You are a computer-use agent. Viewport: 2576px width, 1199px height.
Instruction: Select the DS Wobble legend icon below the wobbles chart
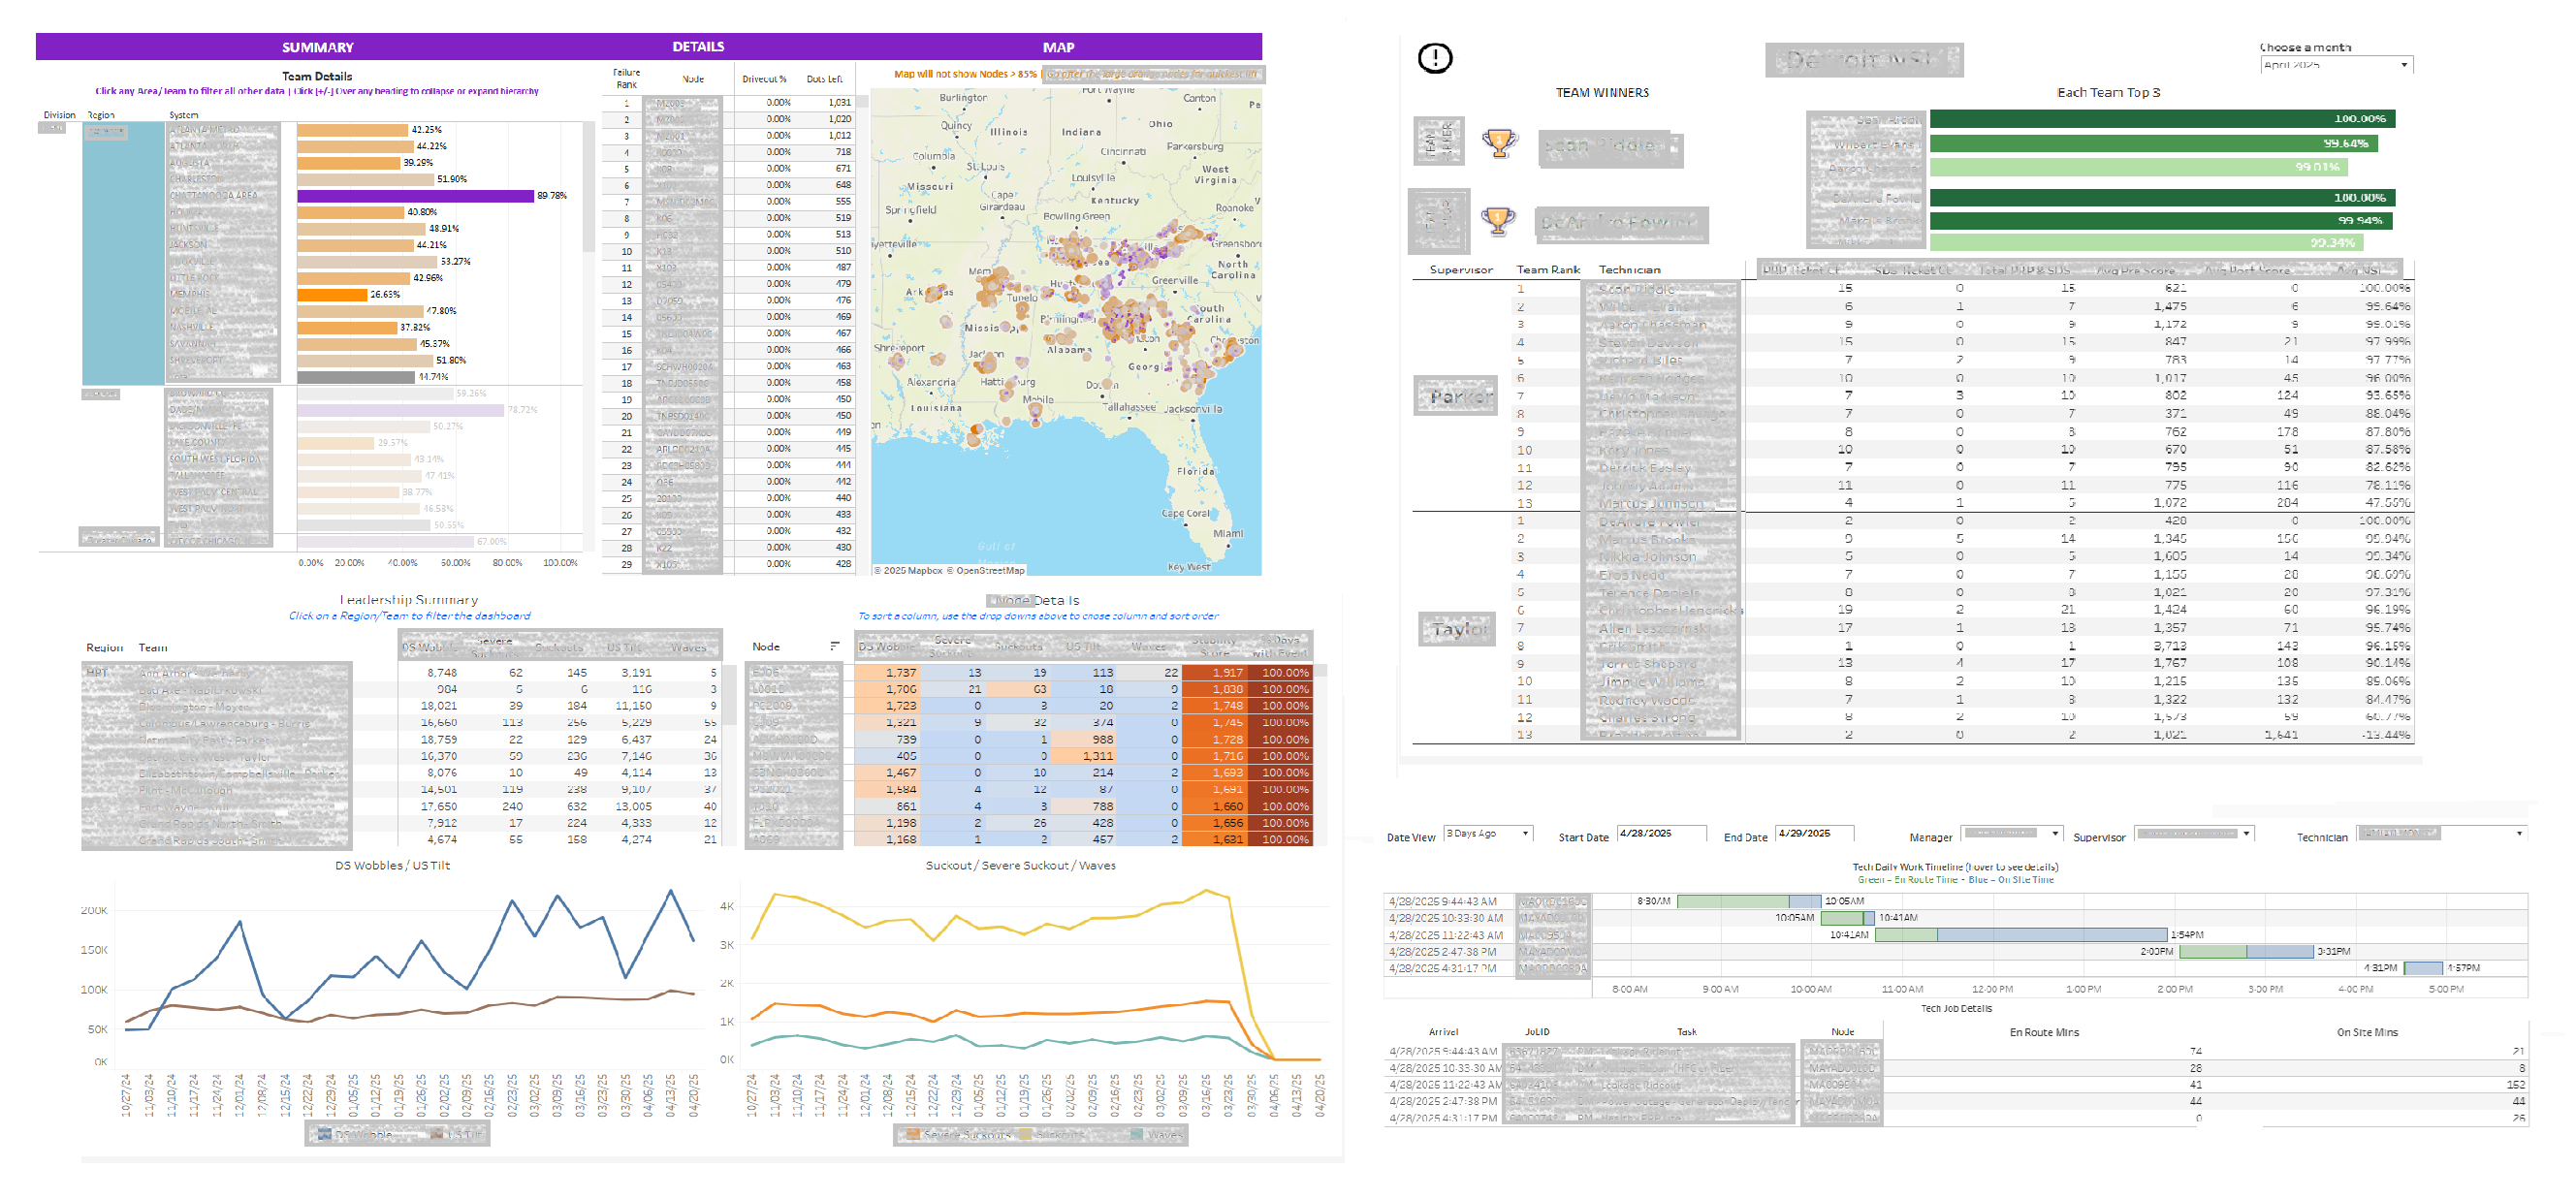[x=325, y=1134]
